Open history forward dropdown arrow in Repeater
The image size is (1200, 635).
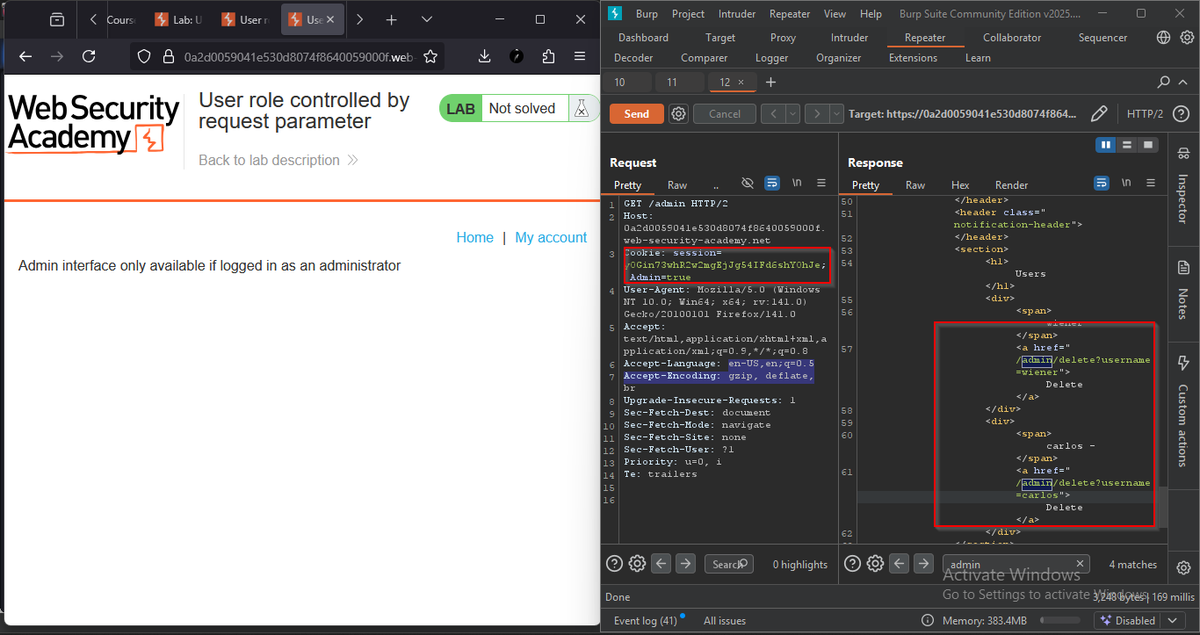836,114
